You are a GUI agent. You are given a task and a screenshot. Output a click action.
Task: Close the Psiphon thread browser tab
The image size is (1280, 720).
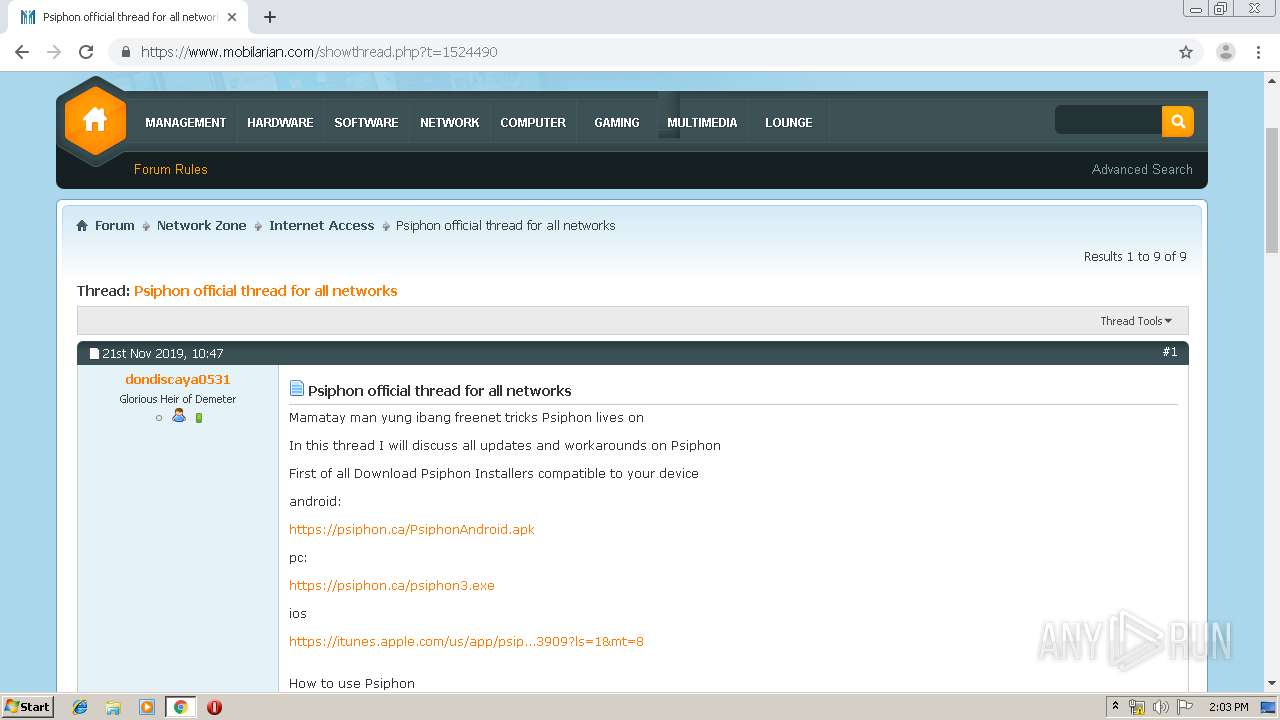pyautogui.click(x=232, y=17)
